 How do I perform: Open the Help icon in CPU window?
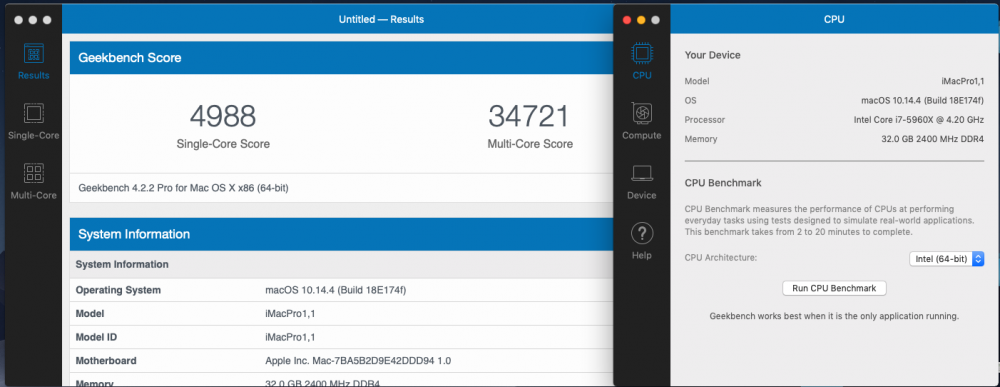642,233
